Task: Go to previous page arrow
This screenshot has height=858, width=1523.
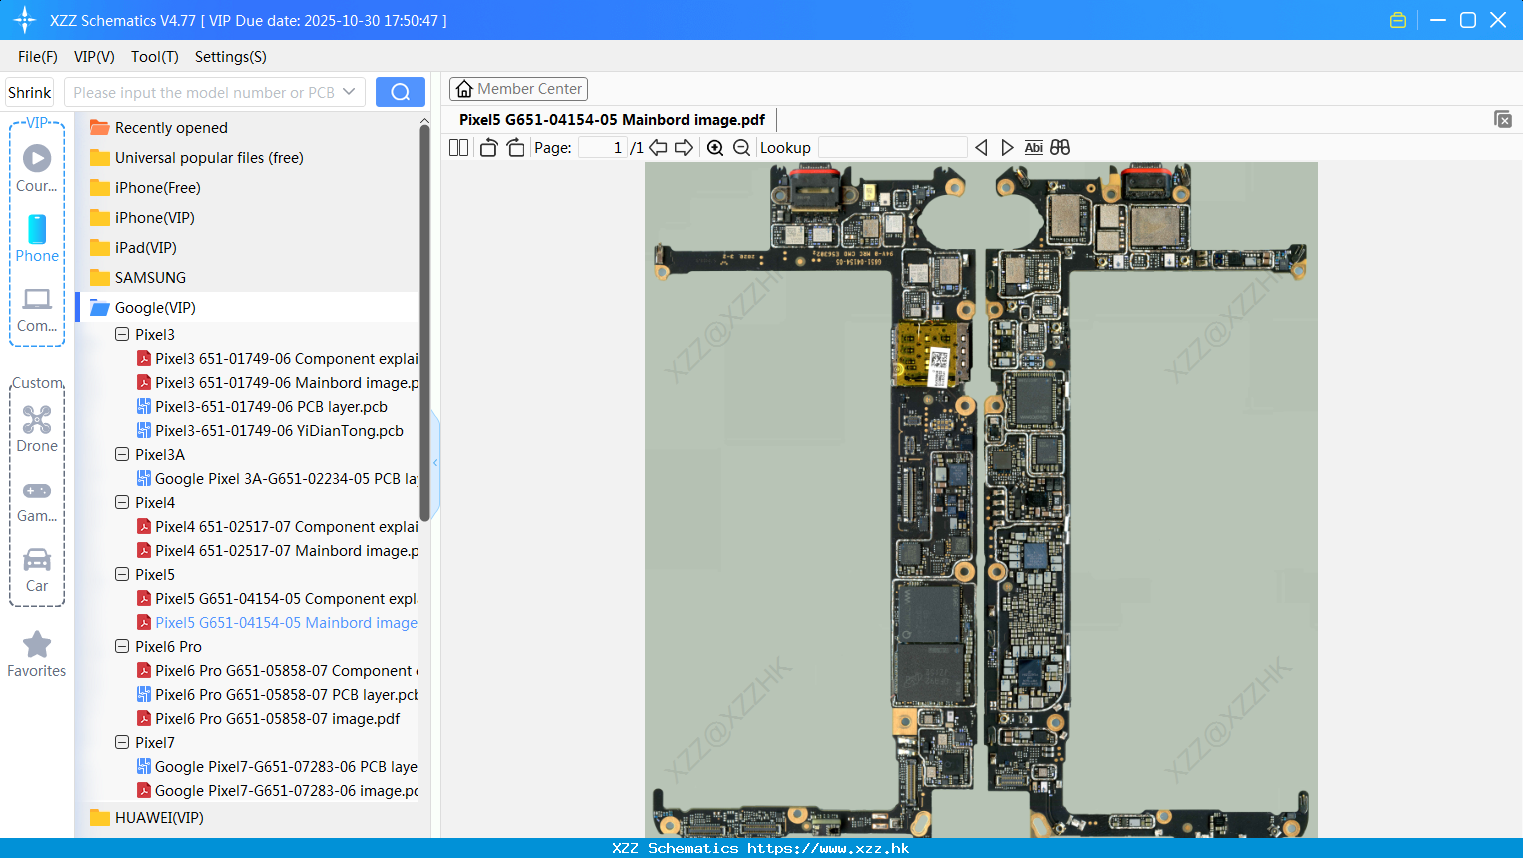Action: [658, 147]
